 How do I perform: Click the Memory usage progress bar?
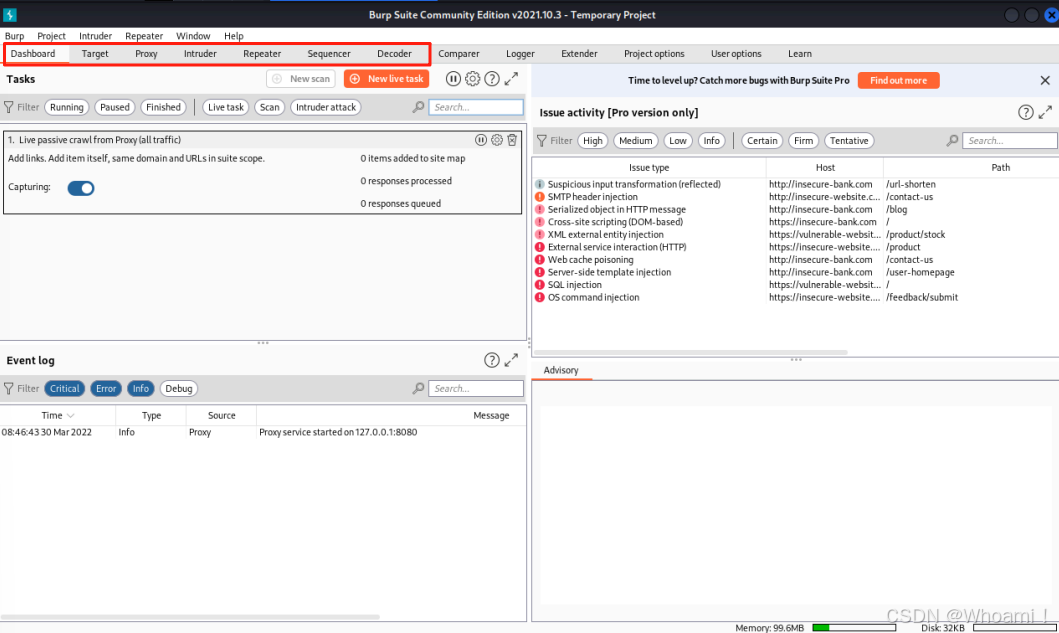pos(854,628)
